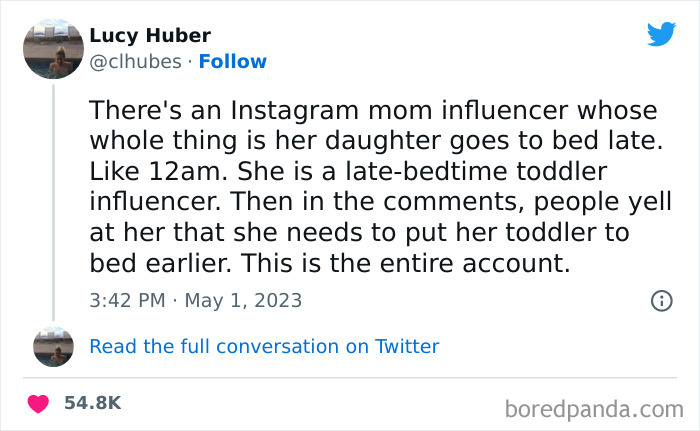
Task: Like the tweet with the heart icon
Action: pyautogui.click(x=39, y=403)
